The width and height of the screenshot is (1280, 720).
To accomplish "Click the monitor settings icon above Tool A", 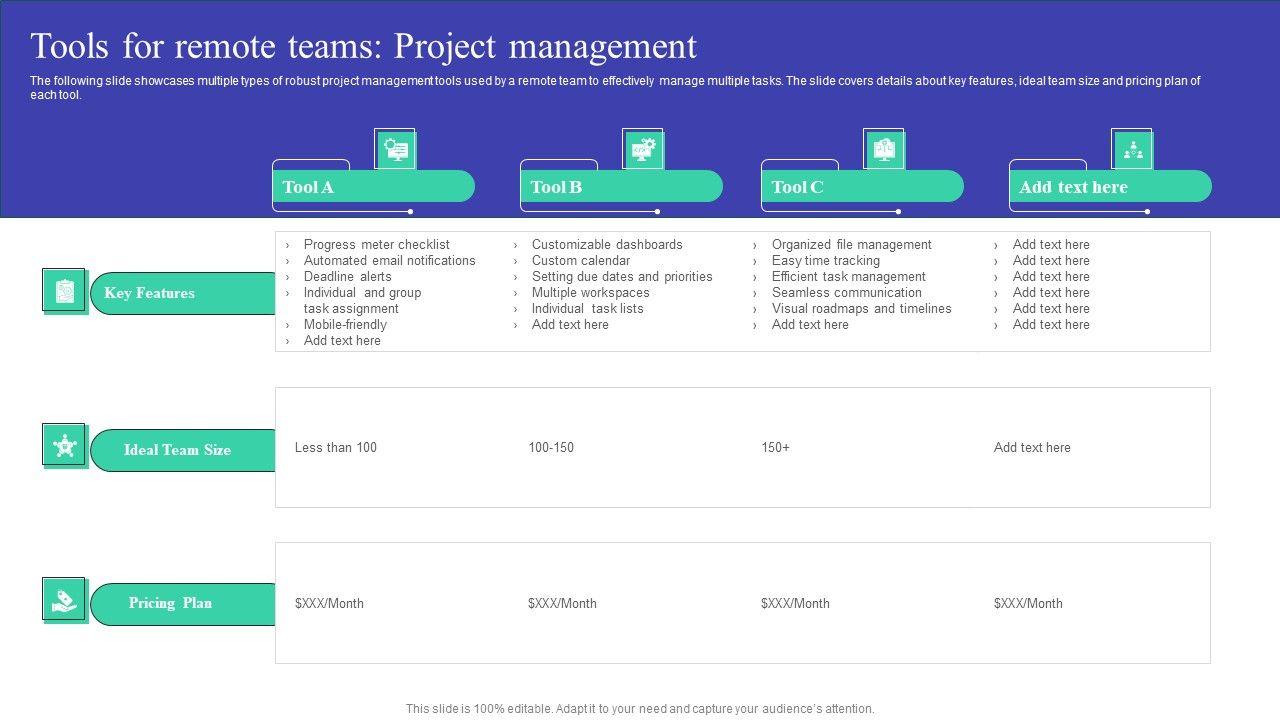I will (x=396, y=150).
